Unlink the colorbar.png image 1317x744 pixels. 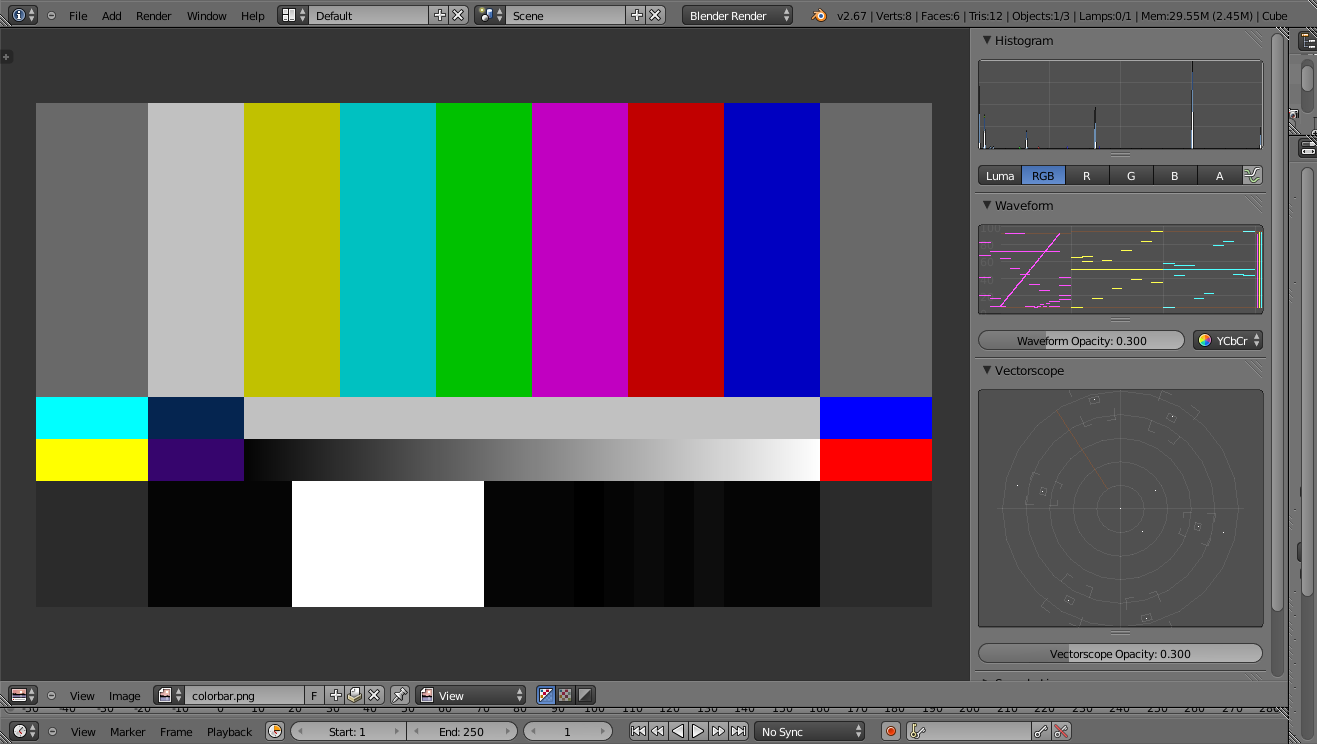374,695
